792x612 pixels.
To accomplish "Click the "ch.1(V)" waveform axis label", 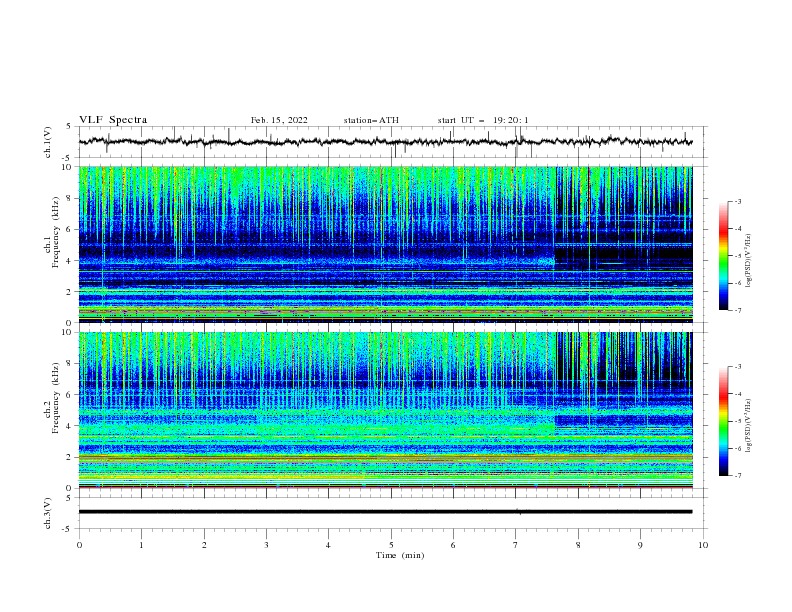I will tap(48, 142).
